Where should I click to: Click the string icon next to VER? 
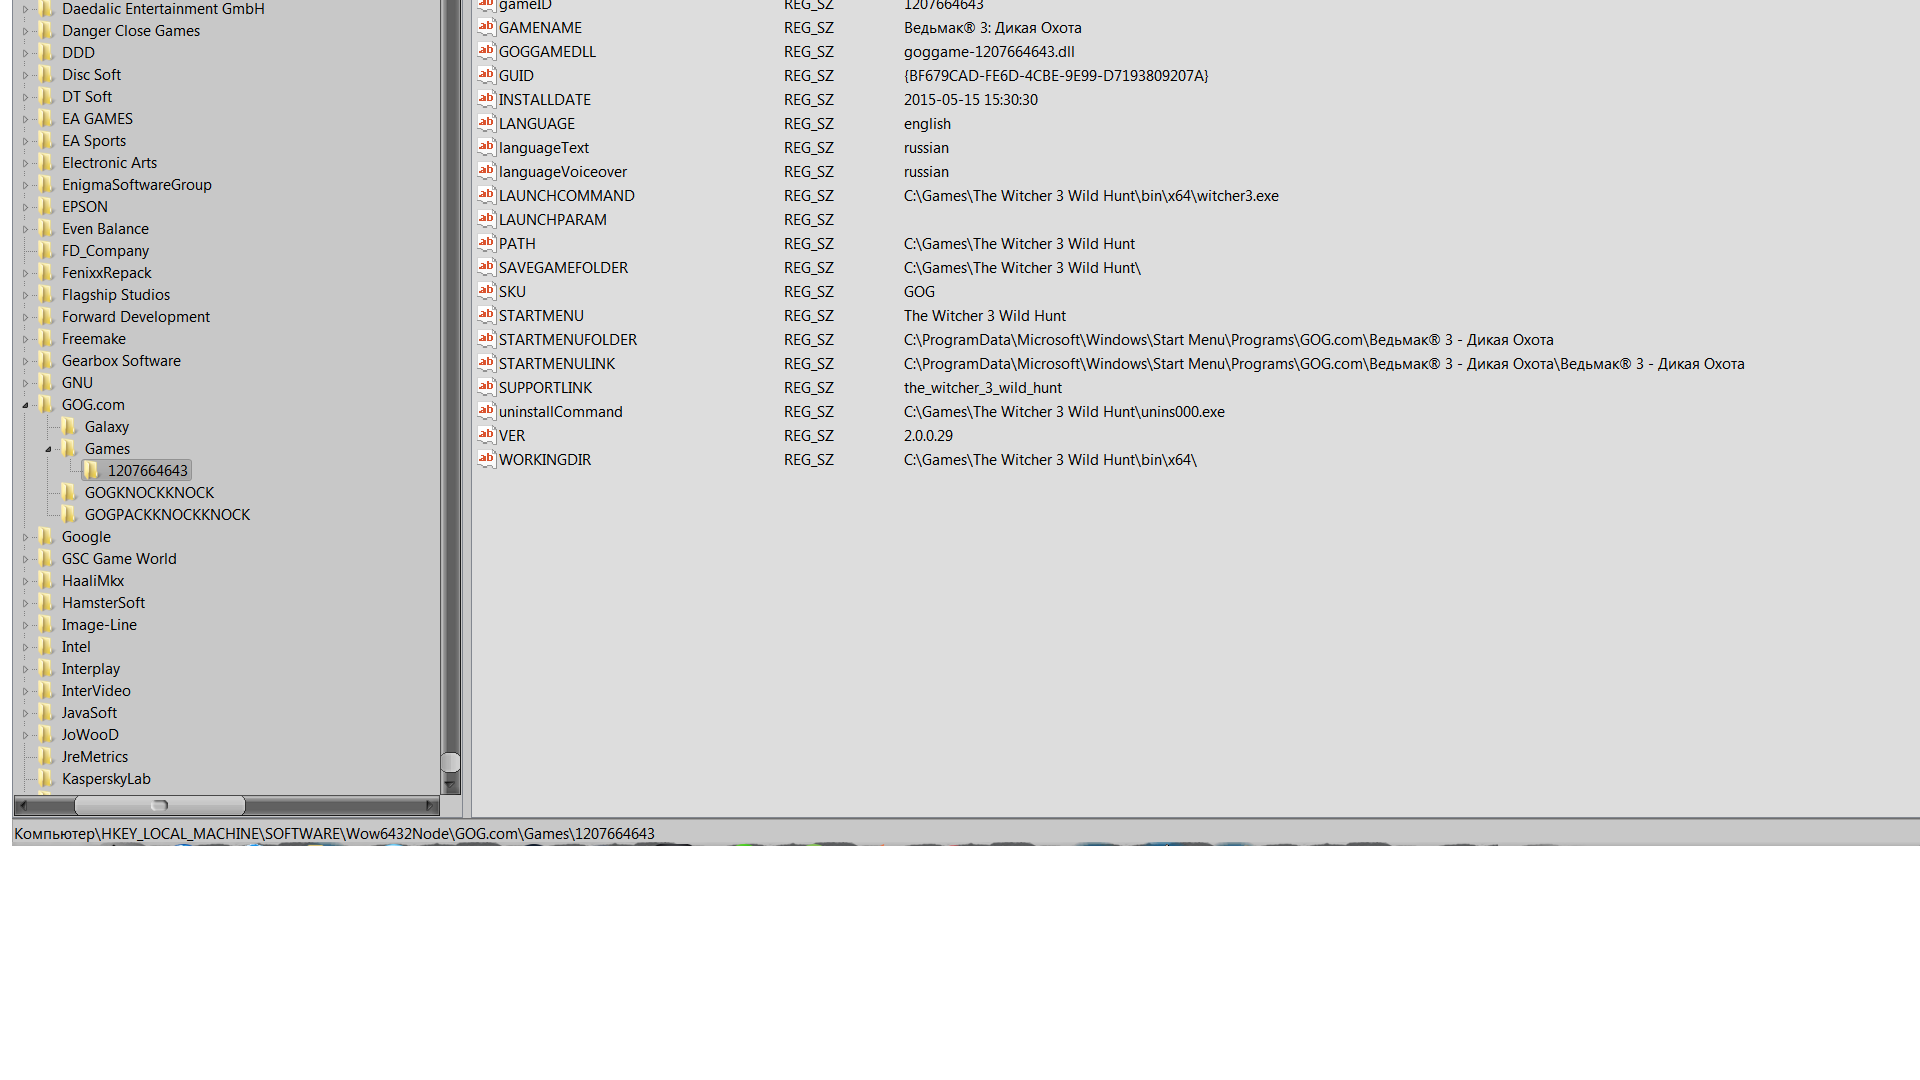(486, 435)
